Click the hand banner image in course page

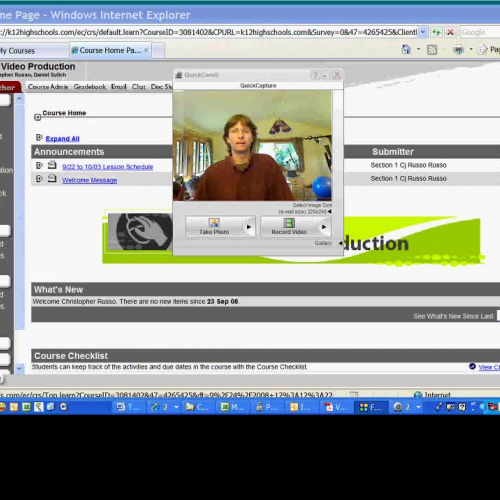[x=140, y=232]
